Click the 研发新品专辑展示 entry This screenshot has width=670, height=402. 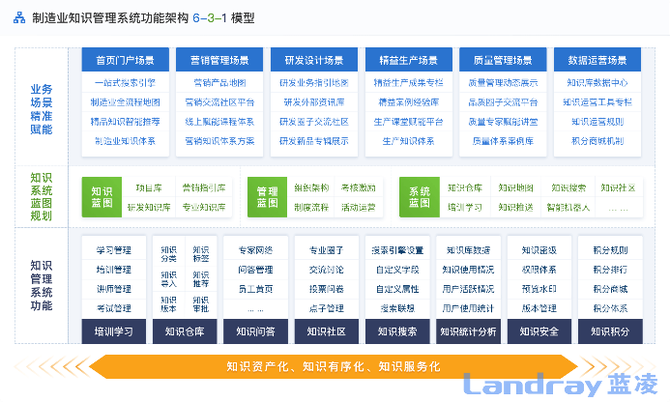tap(314, 141)
